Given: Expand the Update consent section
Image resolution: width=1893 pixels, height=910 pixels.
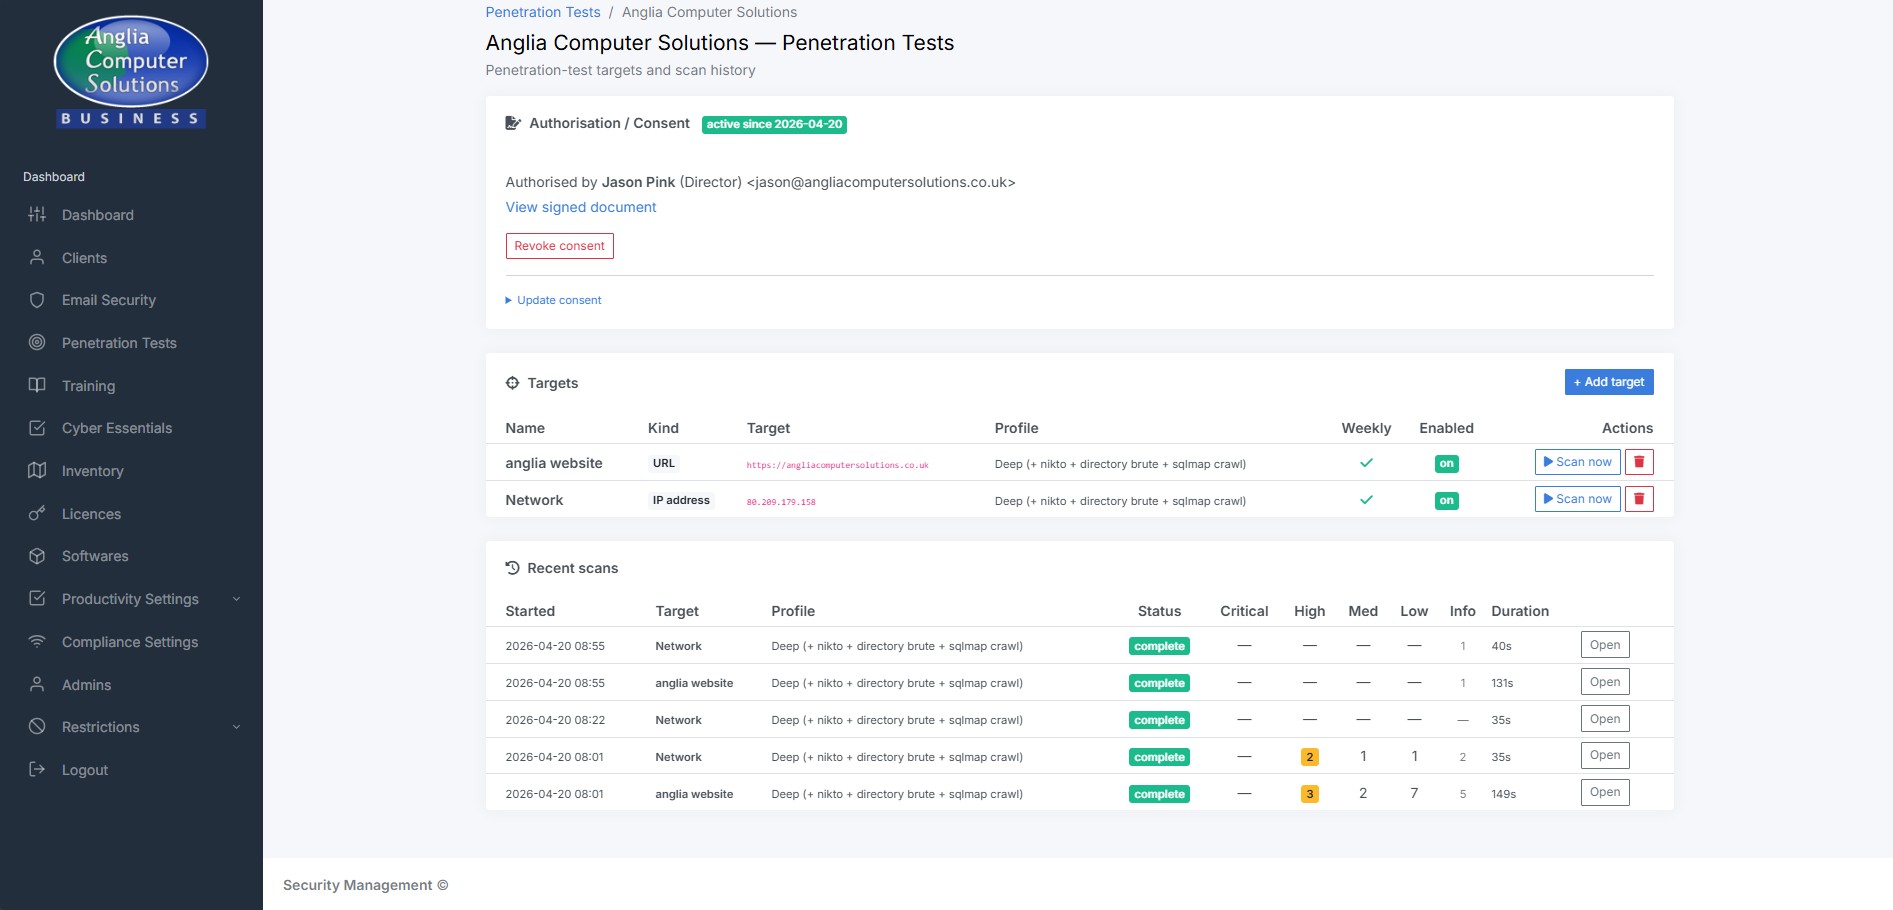Looking at the screenshot, I should [554, 300].
